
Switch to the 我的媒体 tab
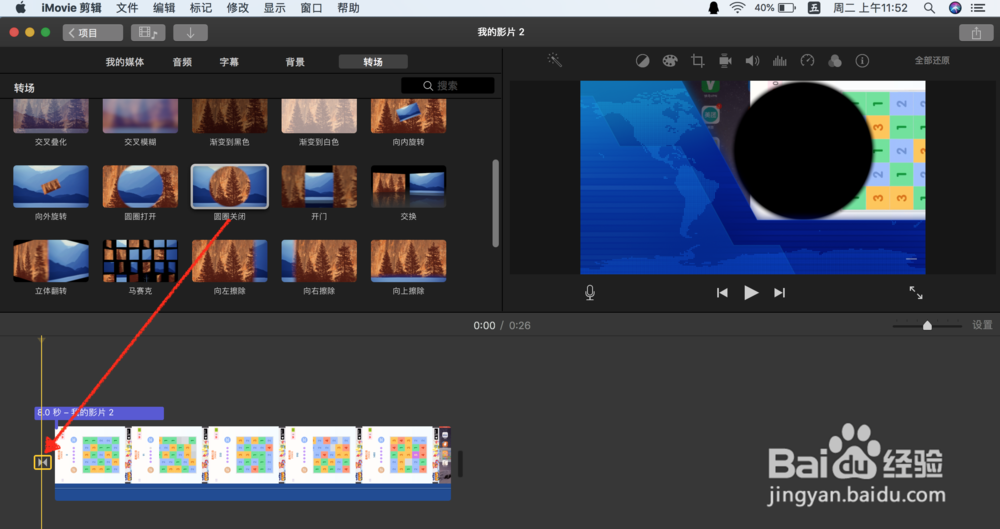tap(124, 62)
